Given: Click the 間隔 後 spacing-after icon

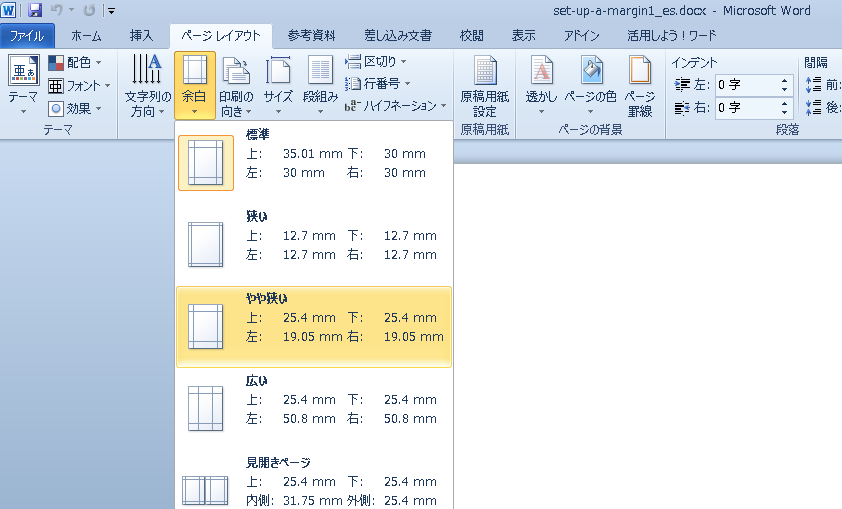Looking at the screenshot, I should tap(814, 107).
